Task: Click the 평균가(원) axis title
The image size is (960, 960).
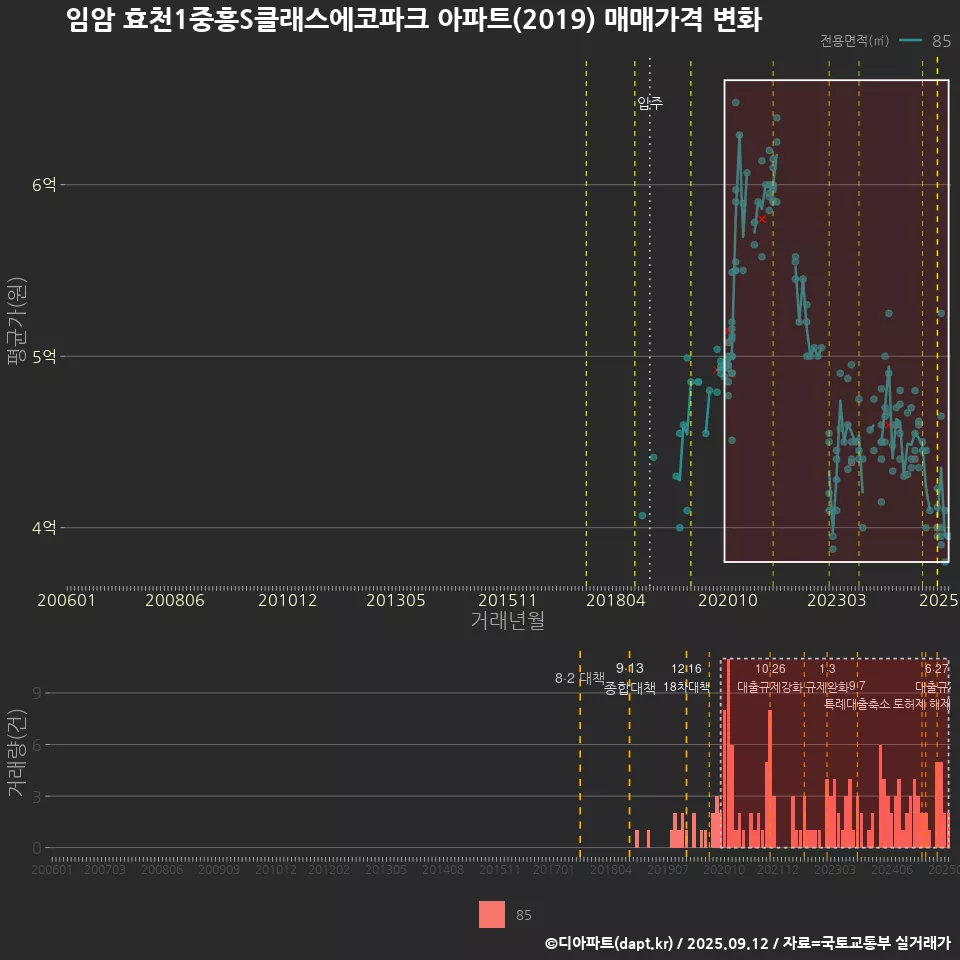Action: (x=17, y=321)
